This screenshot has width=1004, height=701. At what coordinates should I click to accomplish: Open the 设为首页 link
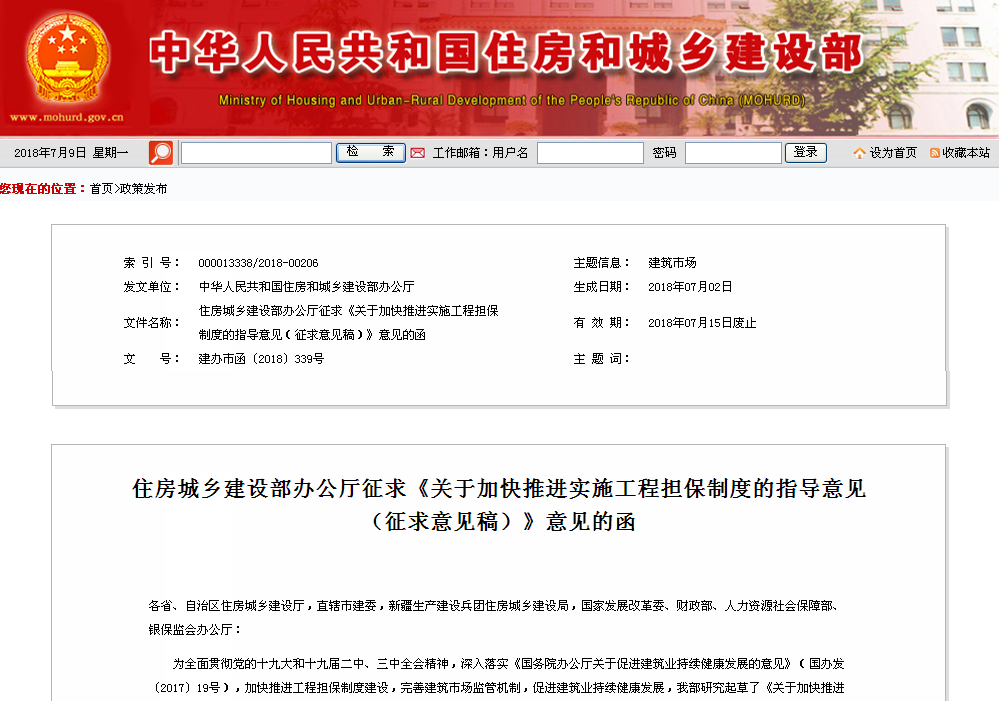coord(893,153)
